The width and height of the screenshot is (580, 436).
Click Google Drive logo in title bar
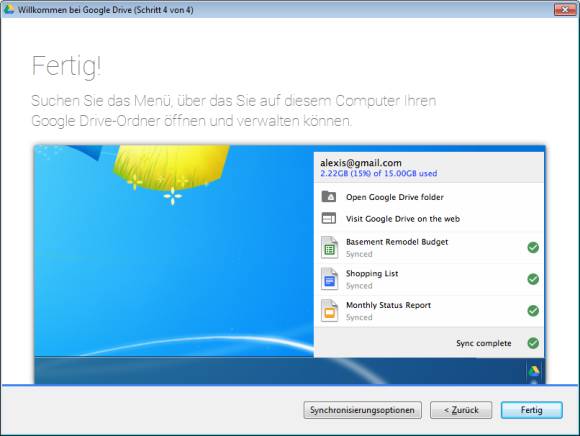[x=9, y=10]
